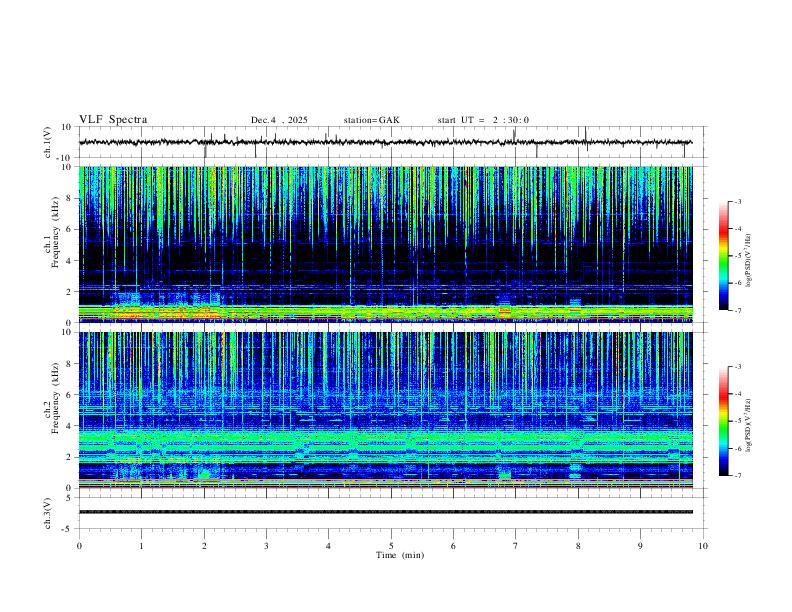This screenshot has height=612, width=792.
Task: Click the "-7" tick on ch.1 colorbar
Action: [738, 310]
